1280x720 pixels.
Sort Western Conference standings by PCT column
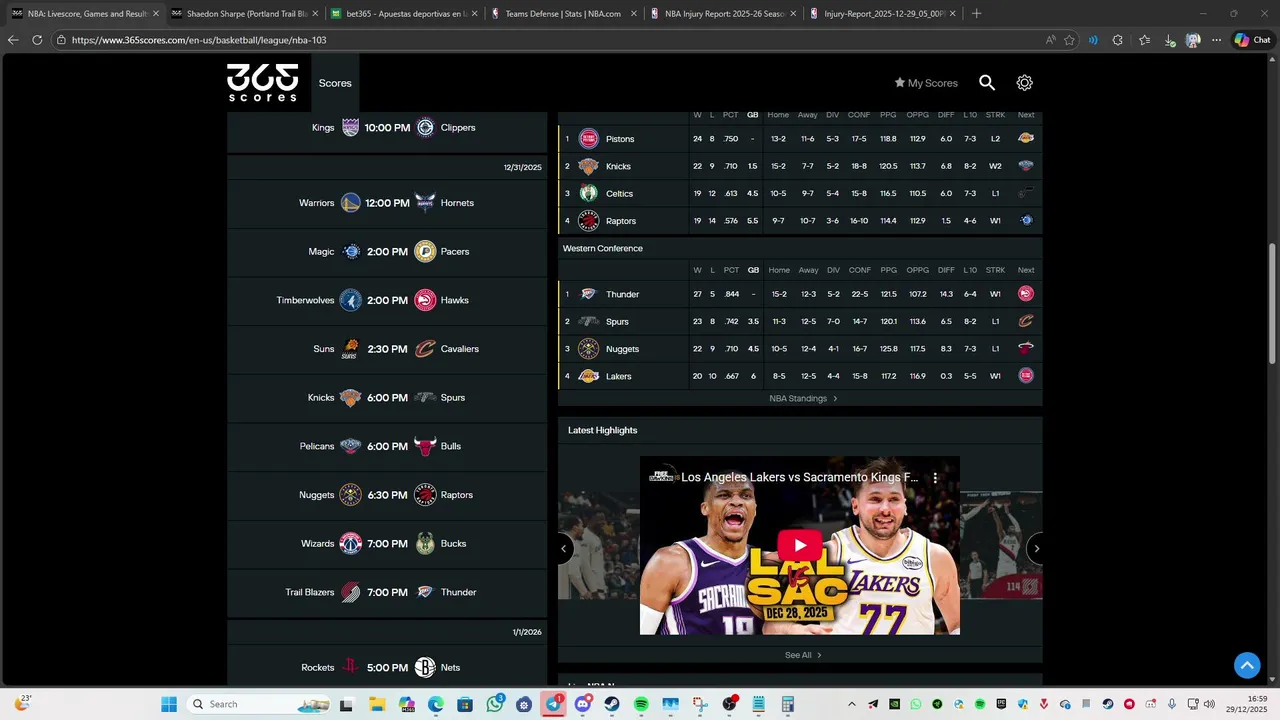point(731,270)
